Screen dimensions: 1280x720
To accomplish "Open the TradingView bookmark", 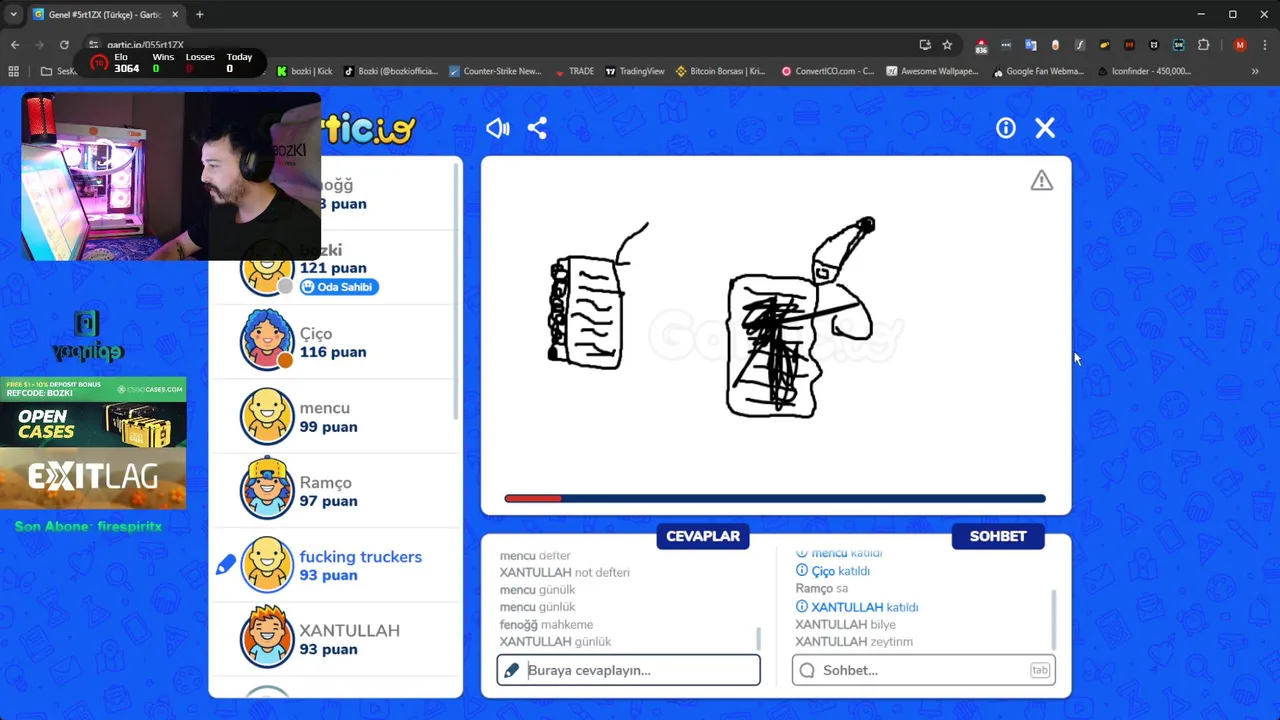I will [634, 71].
